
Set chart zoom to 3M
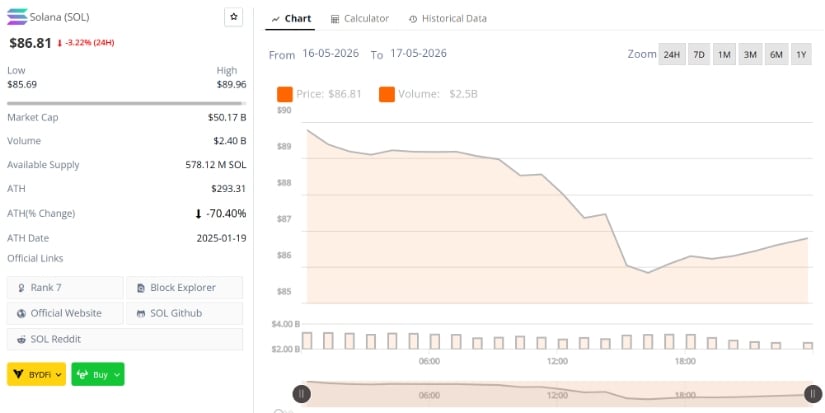[750, 54]
